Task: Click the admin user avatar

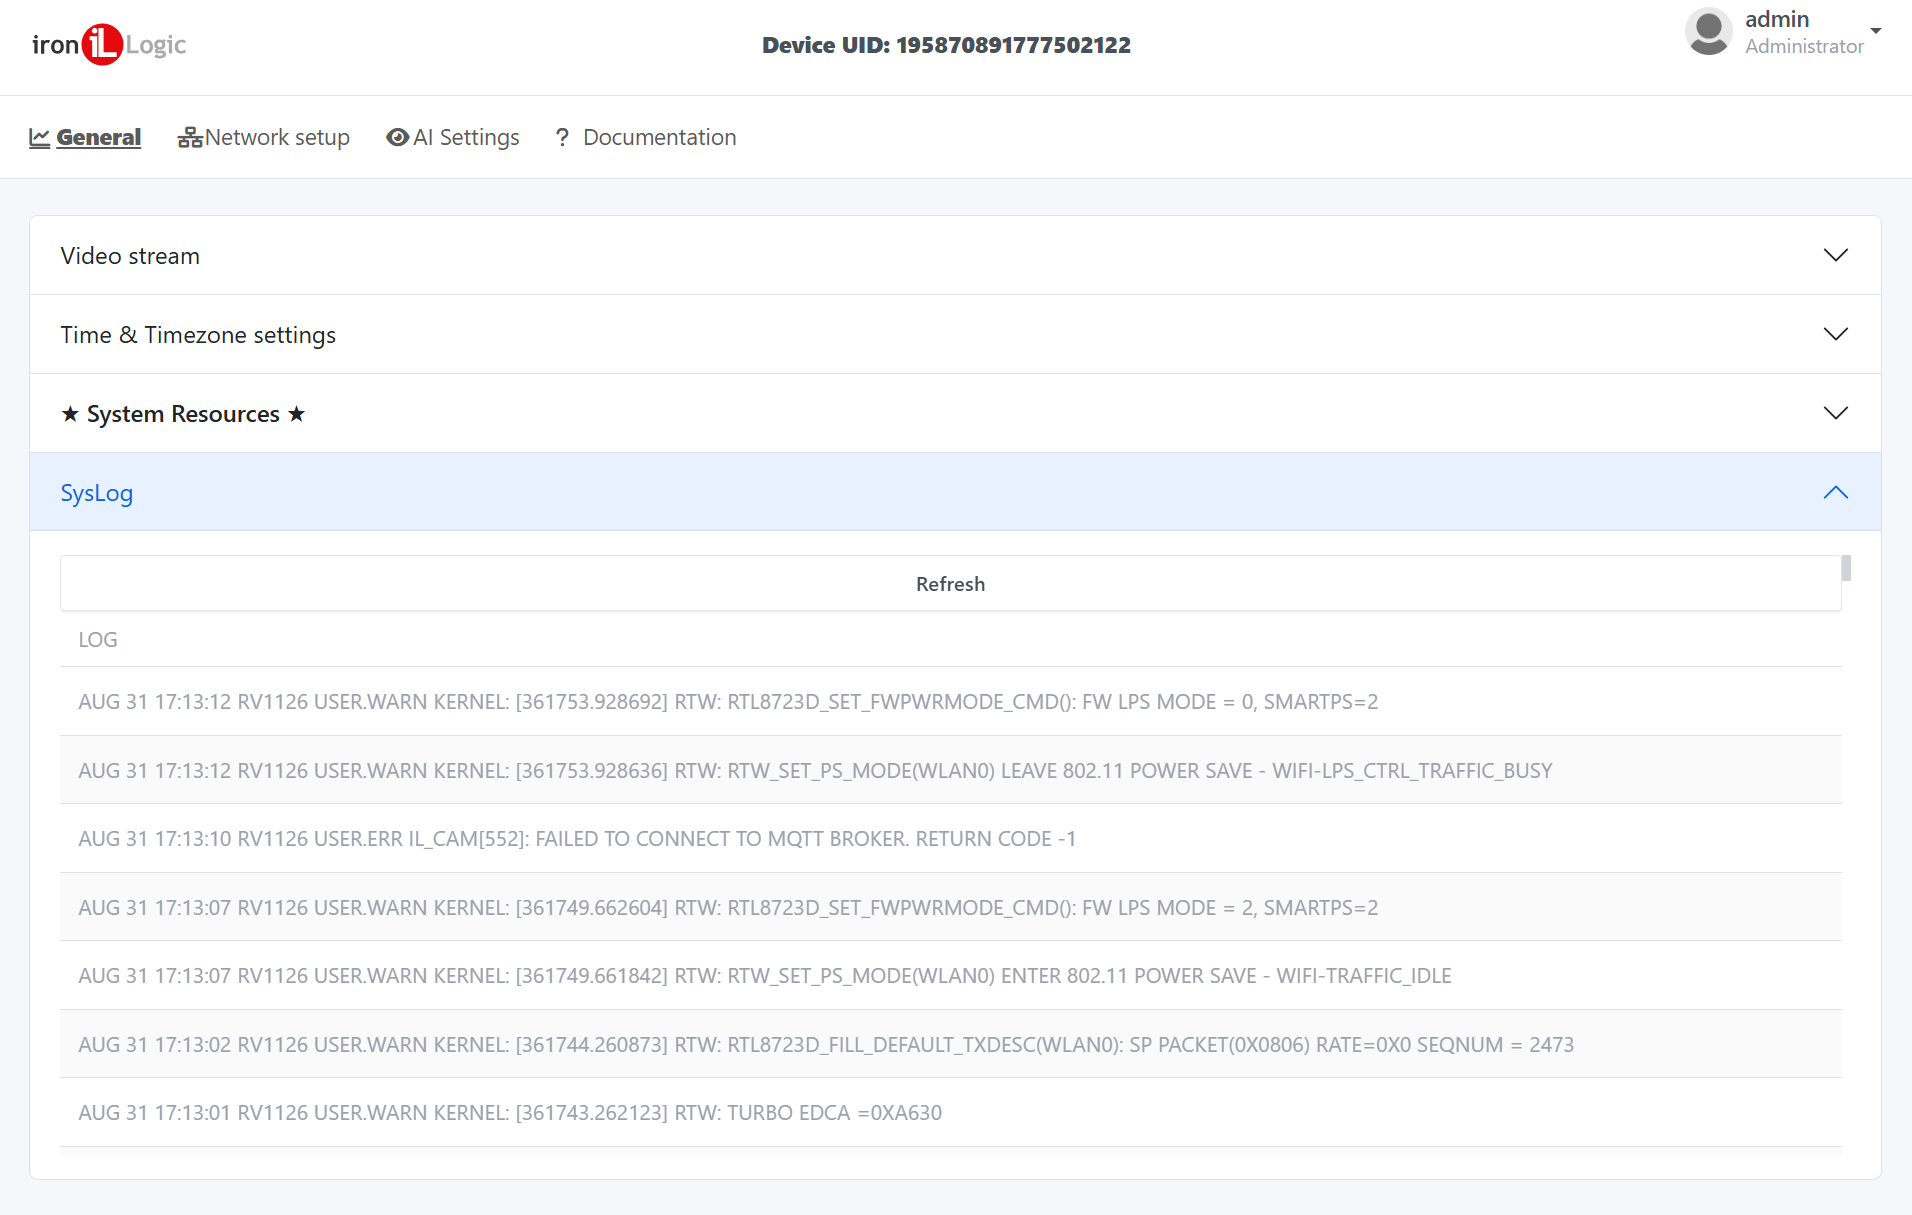Action: pos(1708,32)
